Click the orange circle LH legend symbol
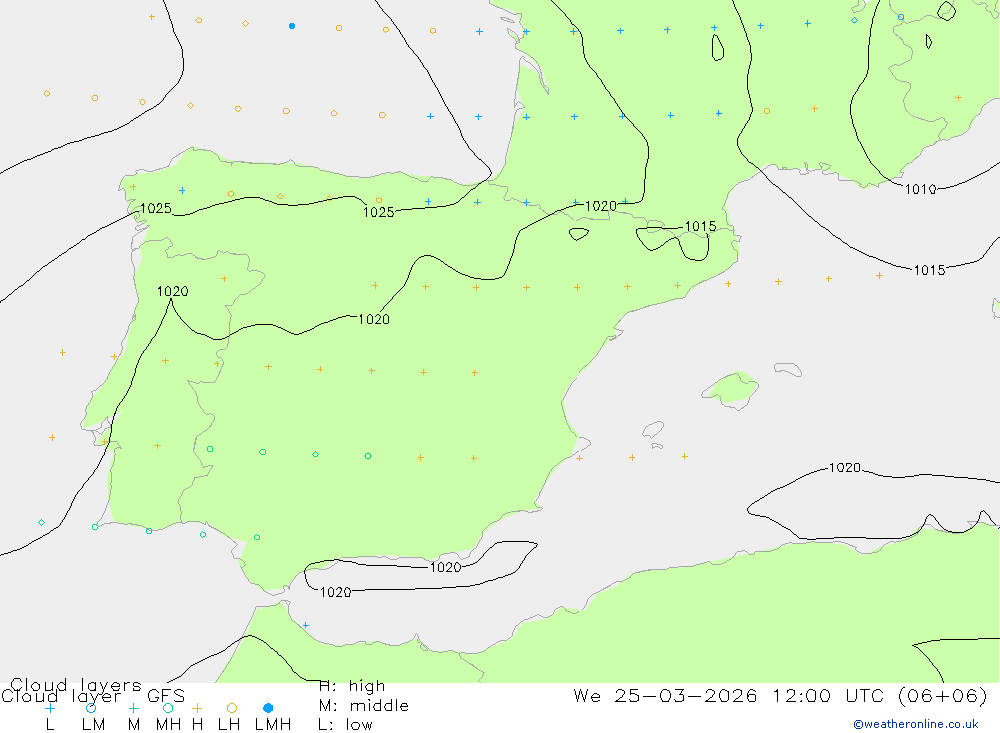 coord(232,708)
